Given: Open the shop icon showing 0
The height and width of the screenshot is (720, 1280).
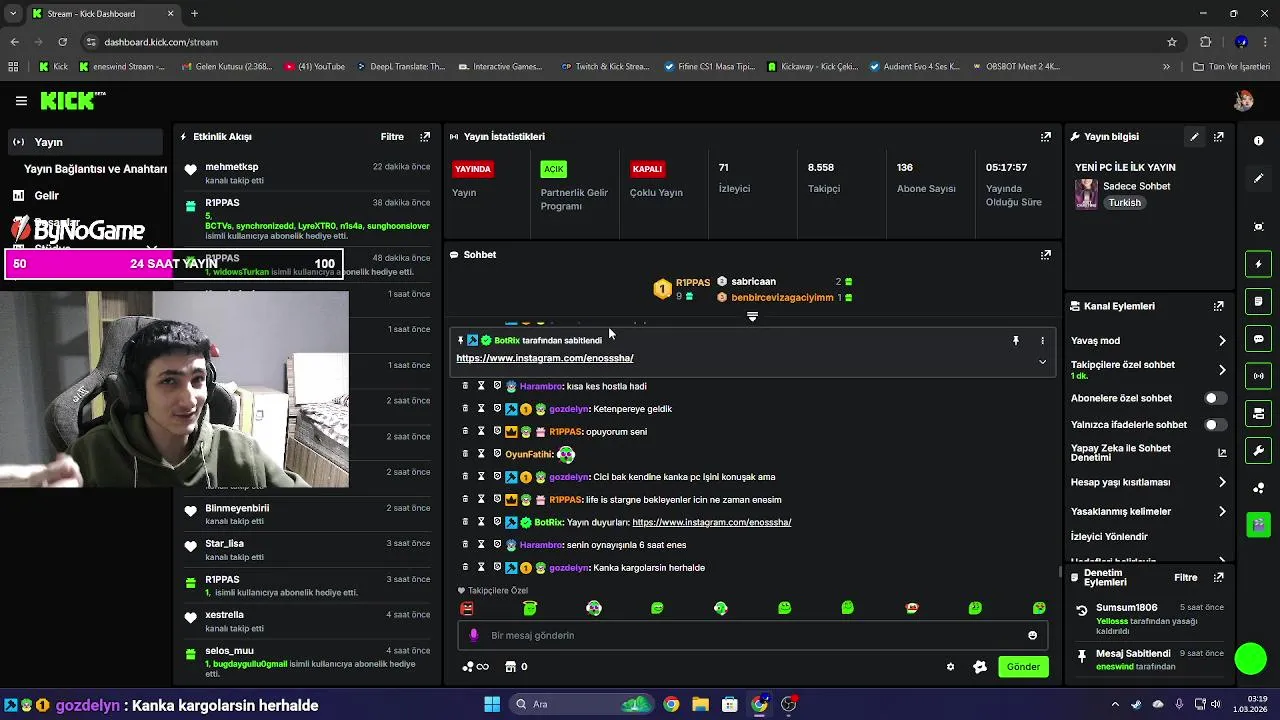Looking at the screenshot, I should point(516,667).
